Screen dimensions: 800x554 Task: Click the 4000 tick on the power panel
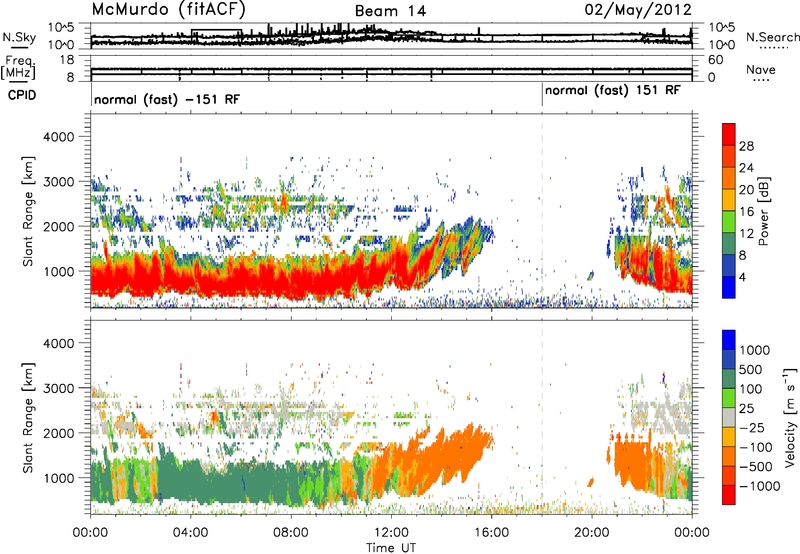(58, 137)
